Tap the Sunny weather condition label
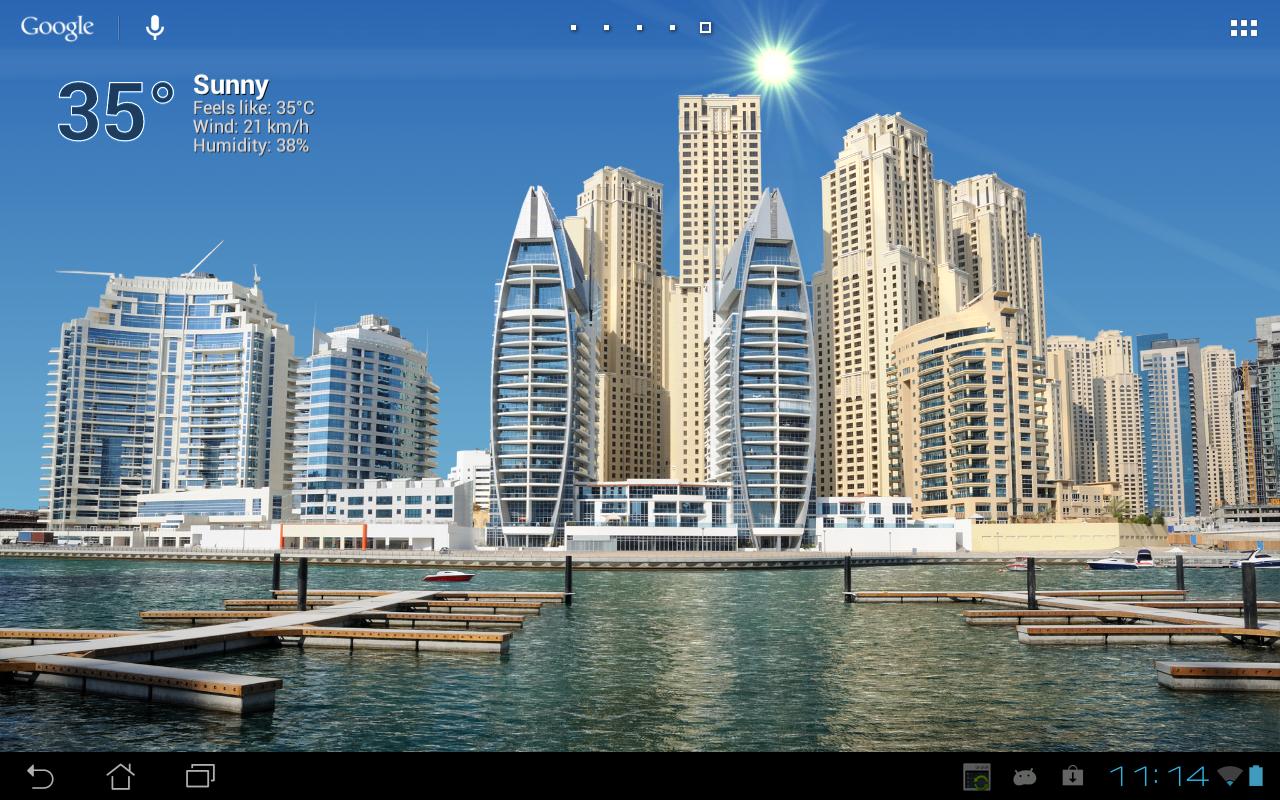Screen dimensions: 1280x800 coord(230,85)
